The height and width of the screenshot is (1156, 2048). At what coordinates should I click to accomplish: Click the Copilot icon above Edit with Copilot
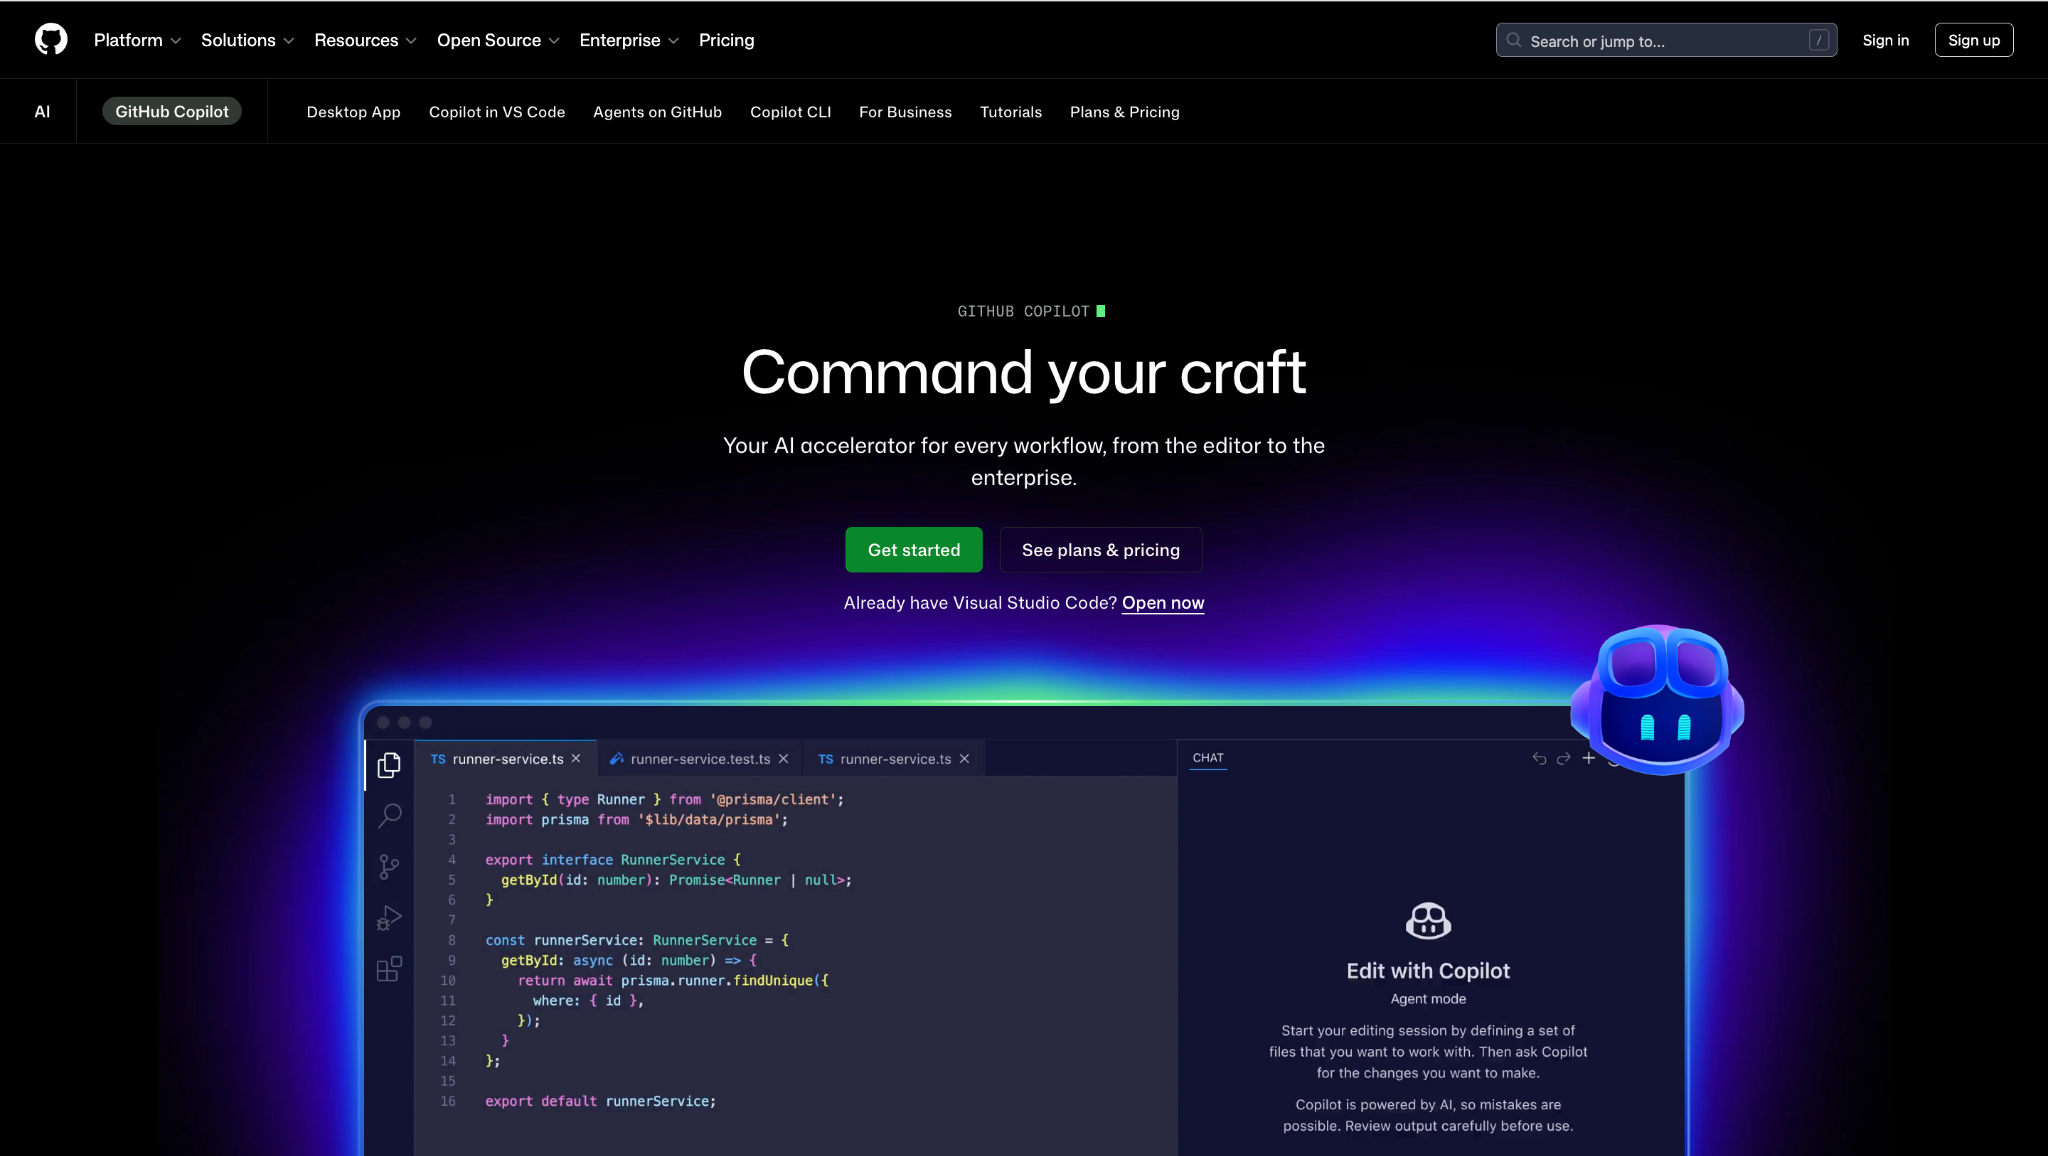(x=1428, y=921)
